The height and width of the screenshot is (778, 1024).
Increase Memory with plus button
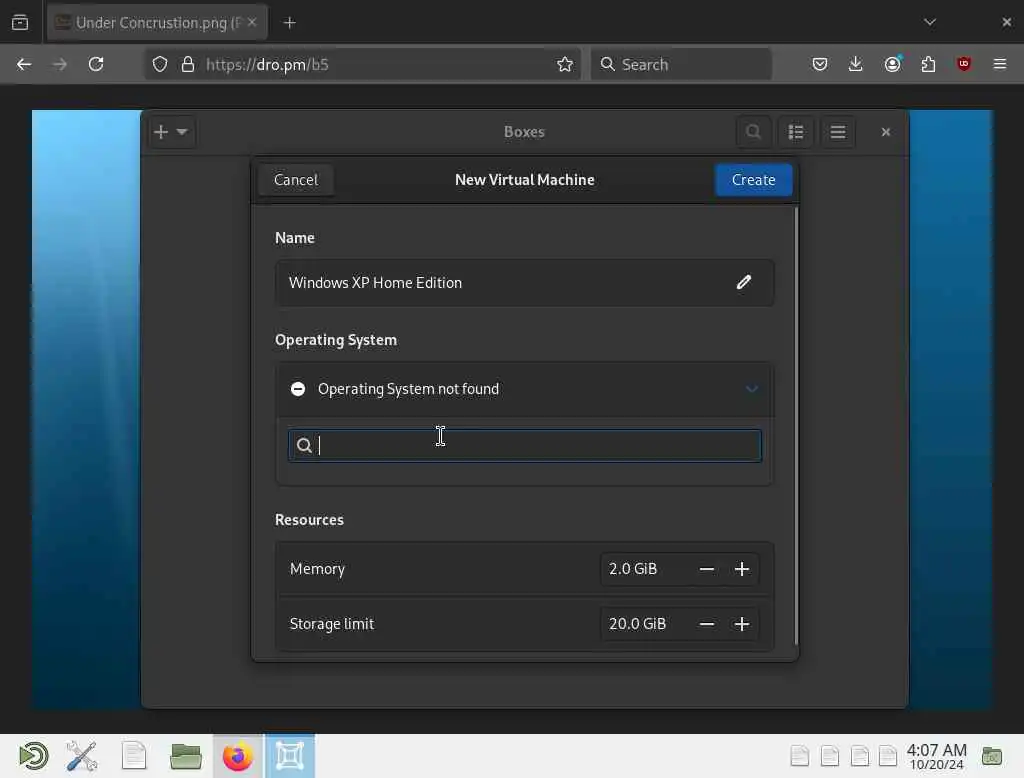click(x=741, y=569)
